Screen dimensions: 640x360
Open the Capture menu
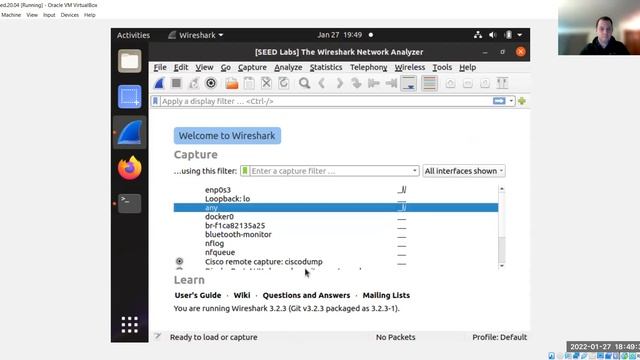[252, 67]
